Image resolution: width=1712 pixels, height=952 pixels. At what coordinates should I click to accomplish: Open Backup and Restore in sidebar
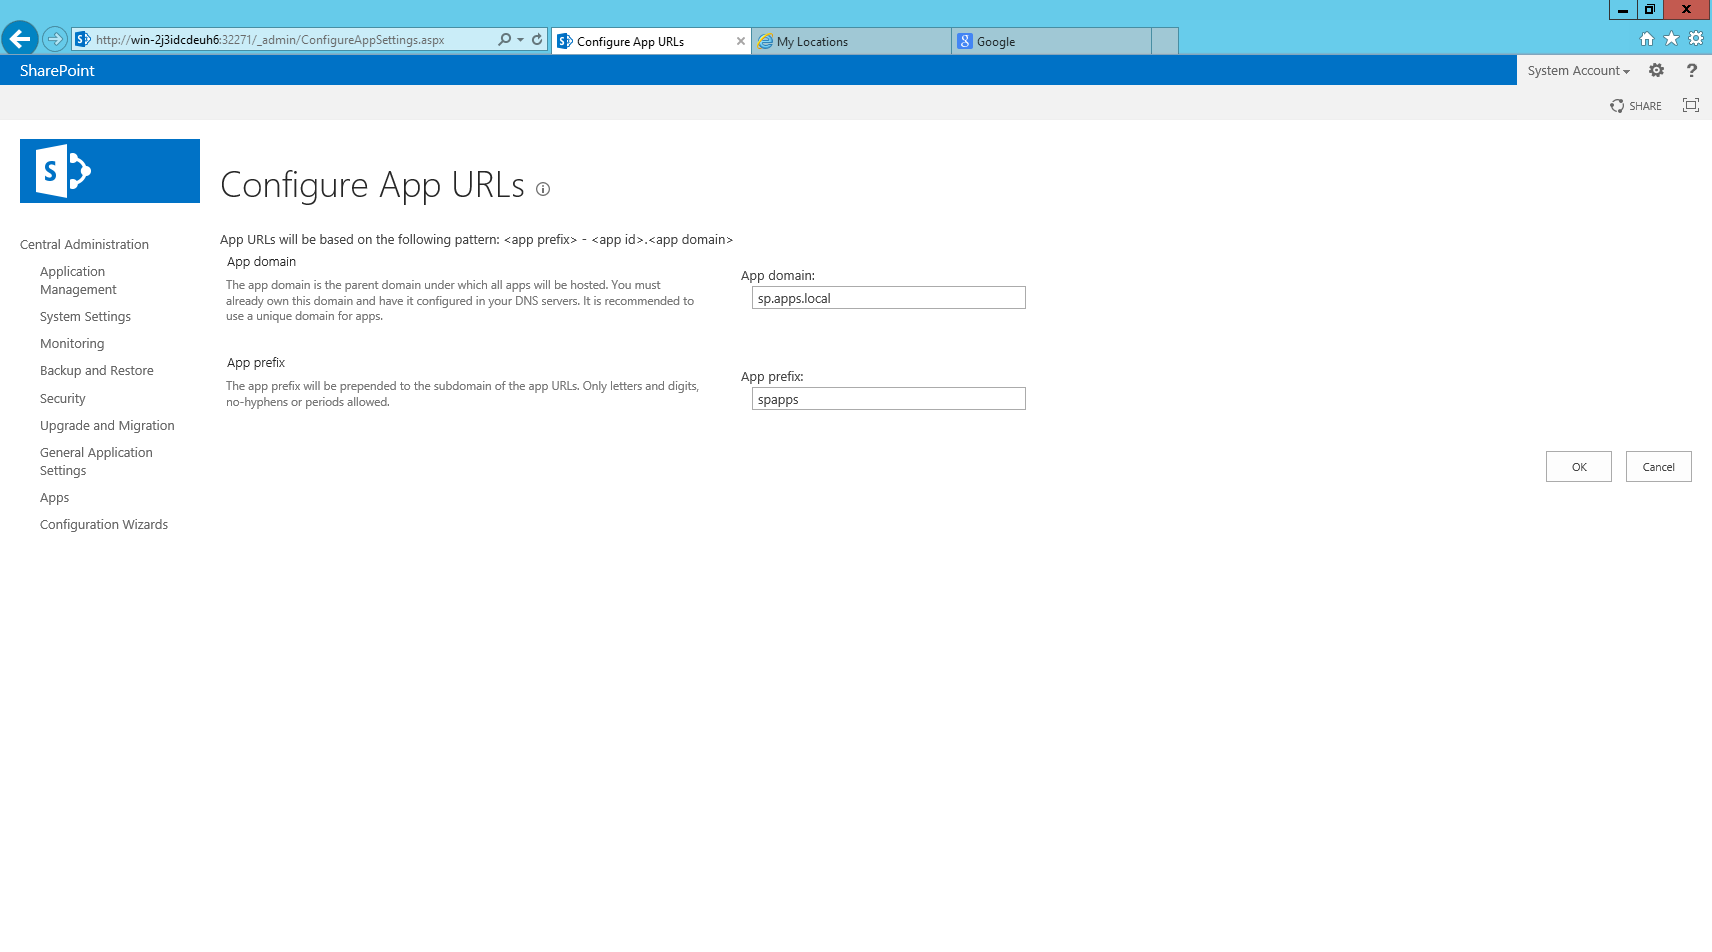97,370
